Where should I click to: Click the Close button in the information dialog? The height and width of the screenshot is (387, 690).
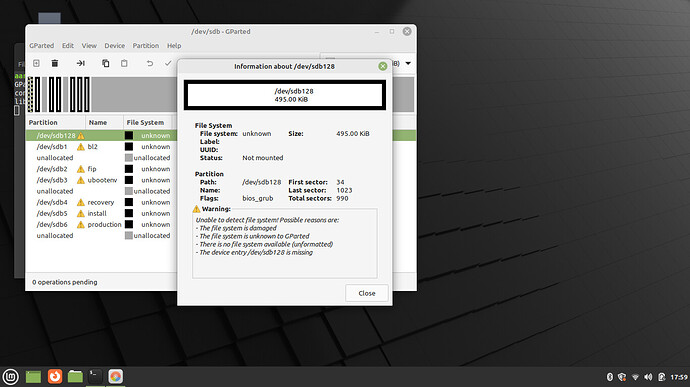pyautogui.click(x=367, y=293)
